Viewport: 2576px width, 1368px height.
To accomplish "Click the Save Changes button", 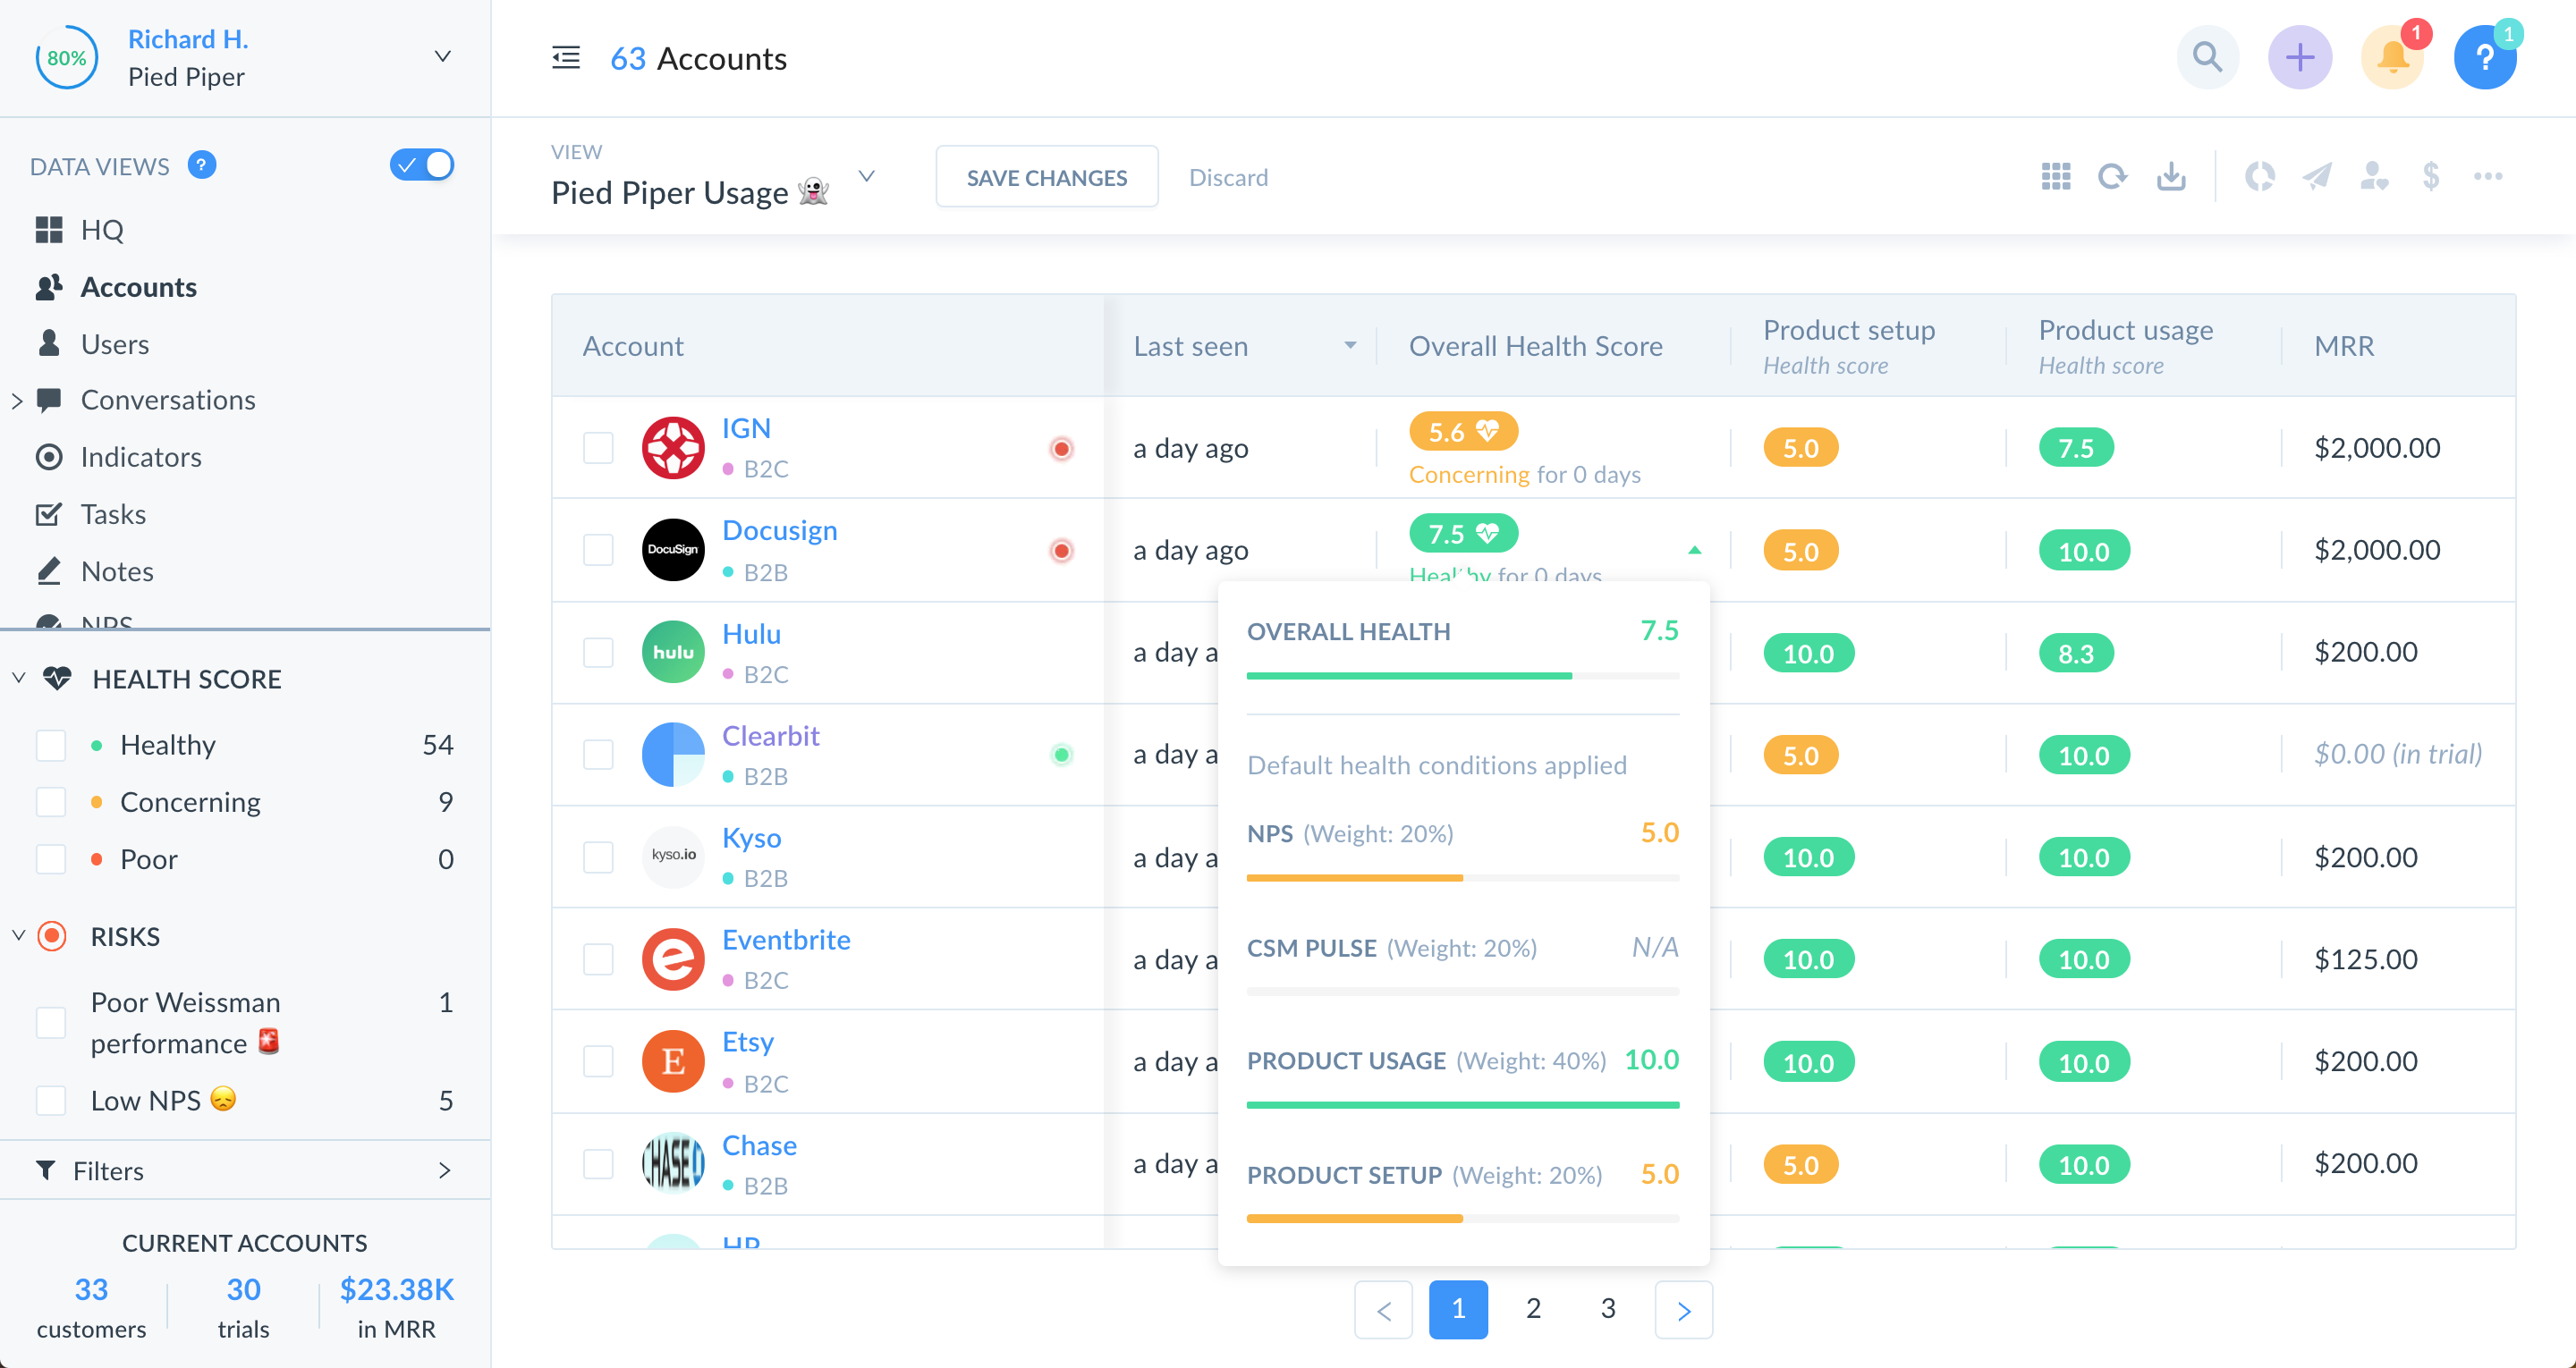I will (1046, 177).
